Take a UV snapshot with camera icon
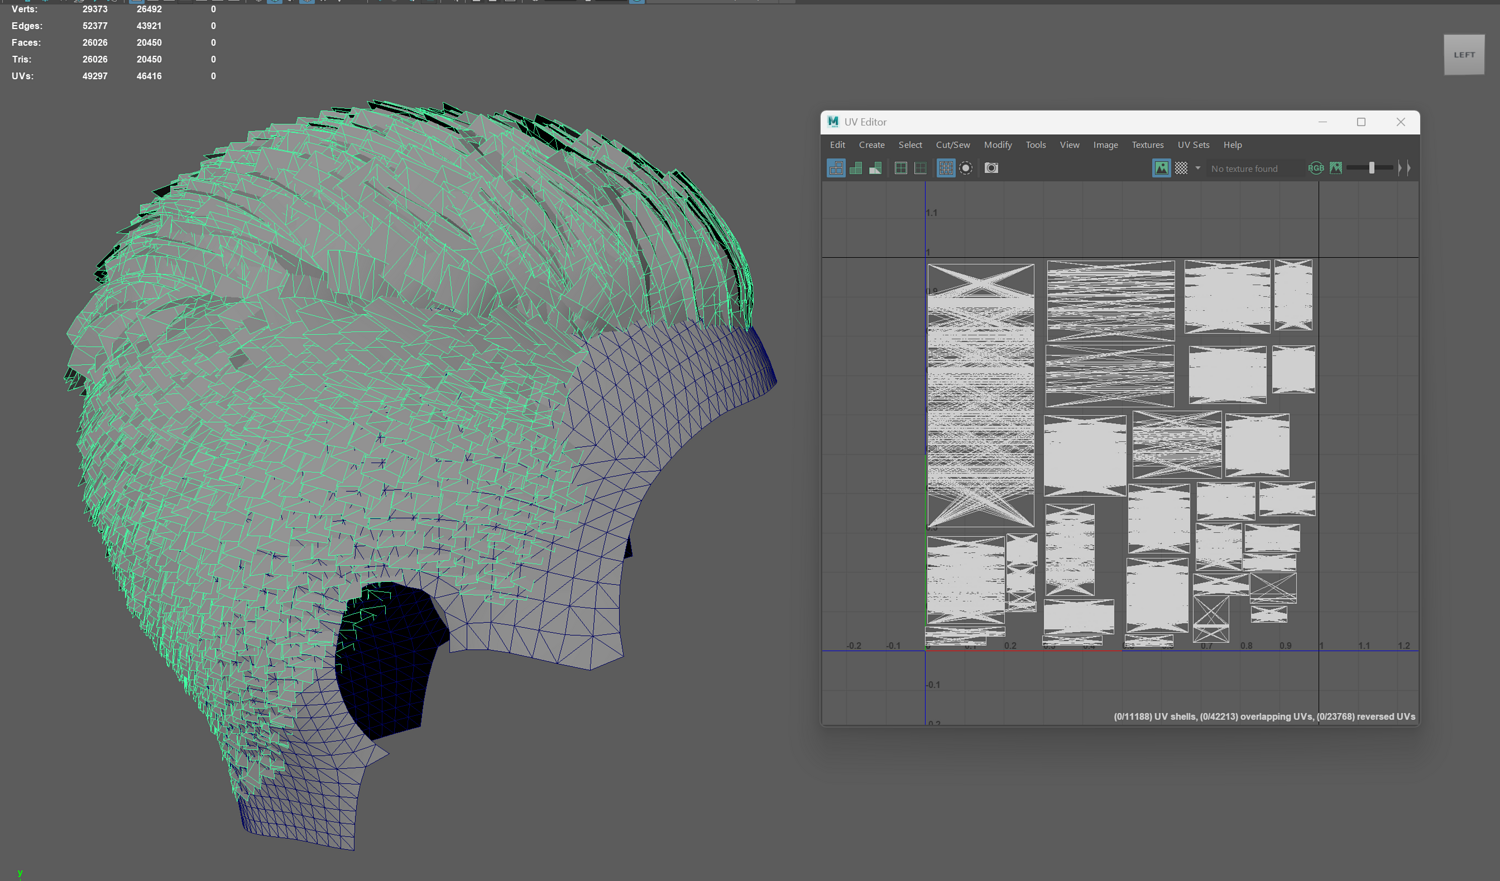The image size is (1500, 881). pos(991,168)
